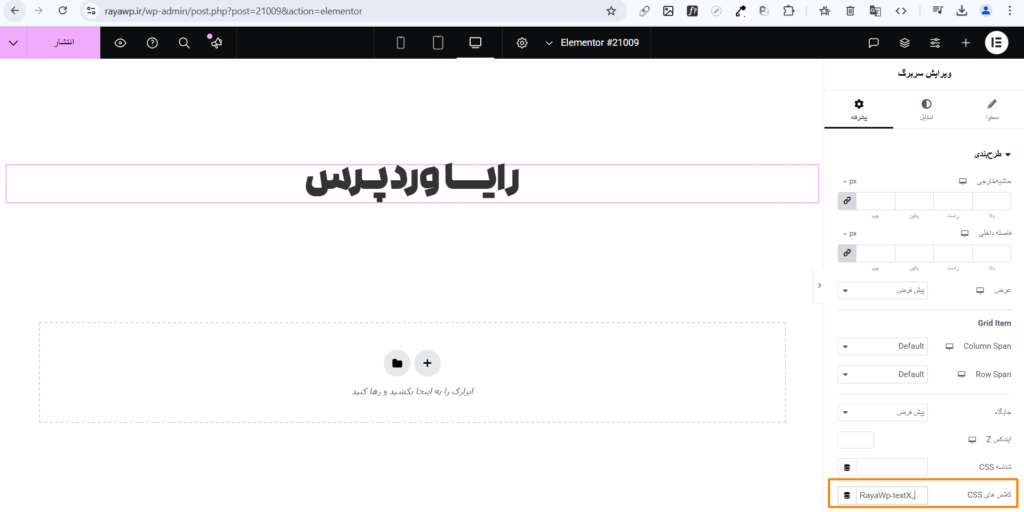Open dynamic tags icon for CSS ID
This screenshot has width=1024, height=512.
tap(847, 468)
